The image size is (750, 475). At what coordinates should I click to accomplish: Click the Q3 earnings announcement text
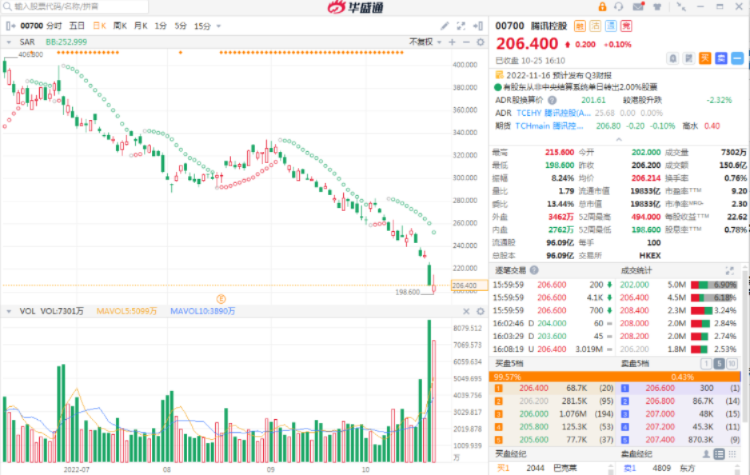tap(559, 75)
